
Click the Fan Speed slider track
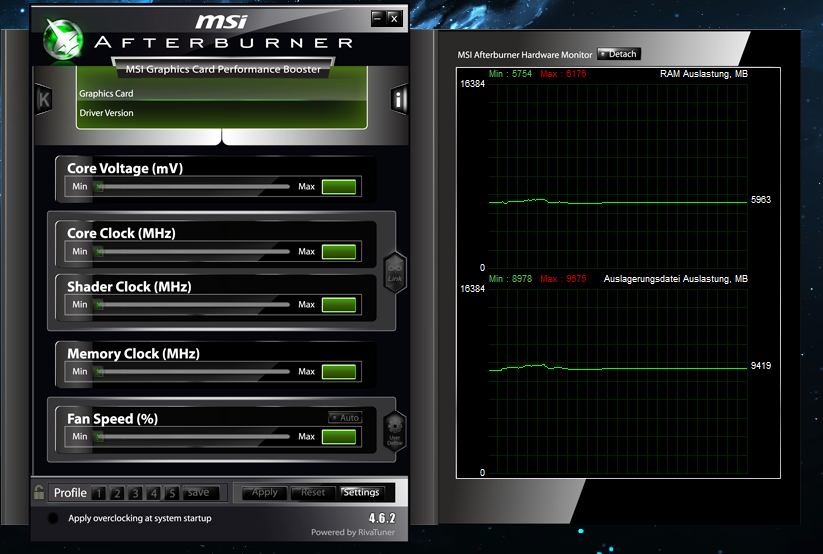pyautogui.click(x=193, y=436)
